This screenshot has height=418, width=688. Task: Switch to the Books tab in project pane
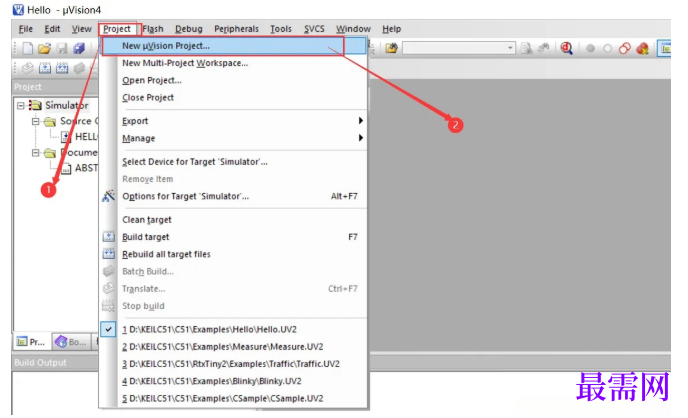(71, 342)
